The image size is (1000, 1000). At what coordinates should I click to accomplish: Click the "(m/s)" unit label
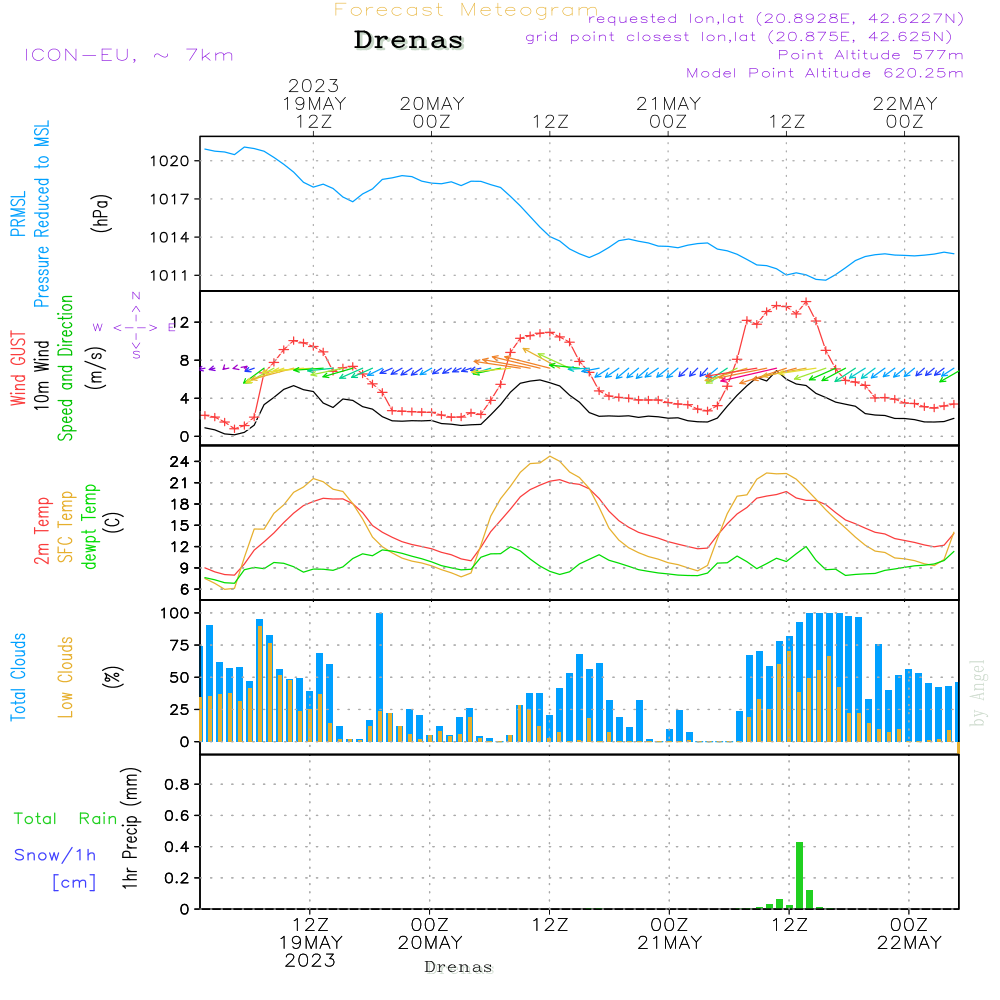[96, 368]
